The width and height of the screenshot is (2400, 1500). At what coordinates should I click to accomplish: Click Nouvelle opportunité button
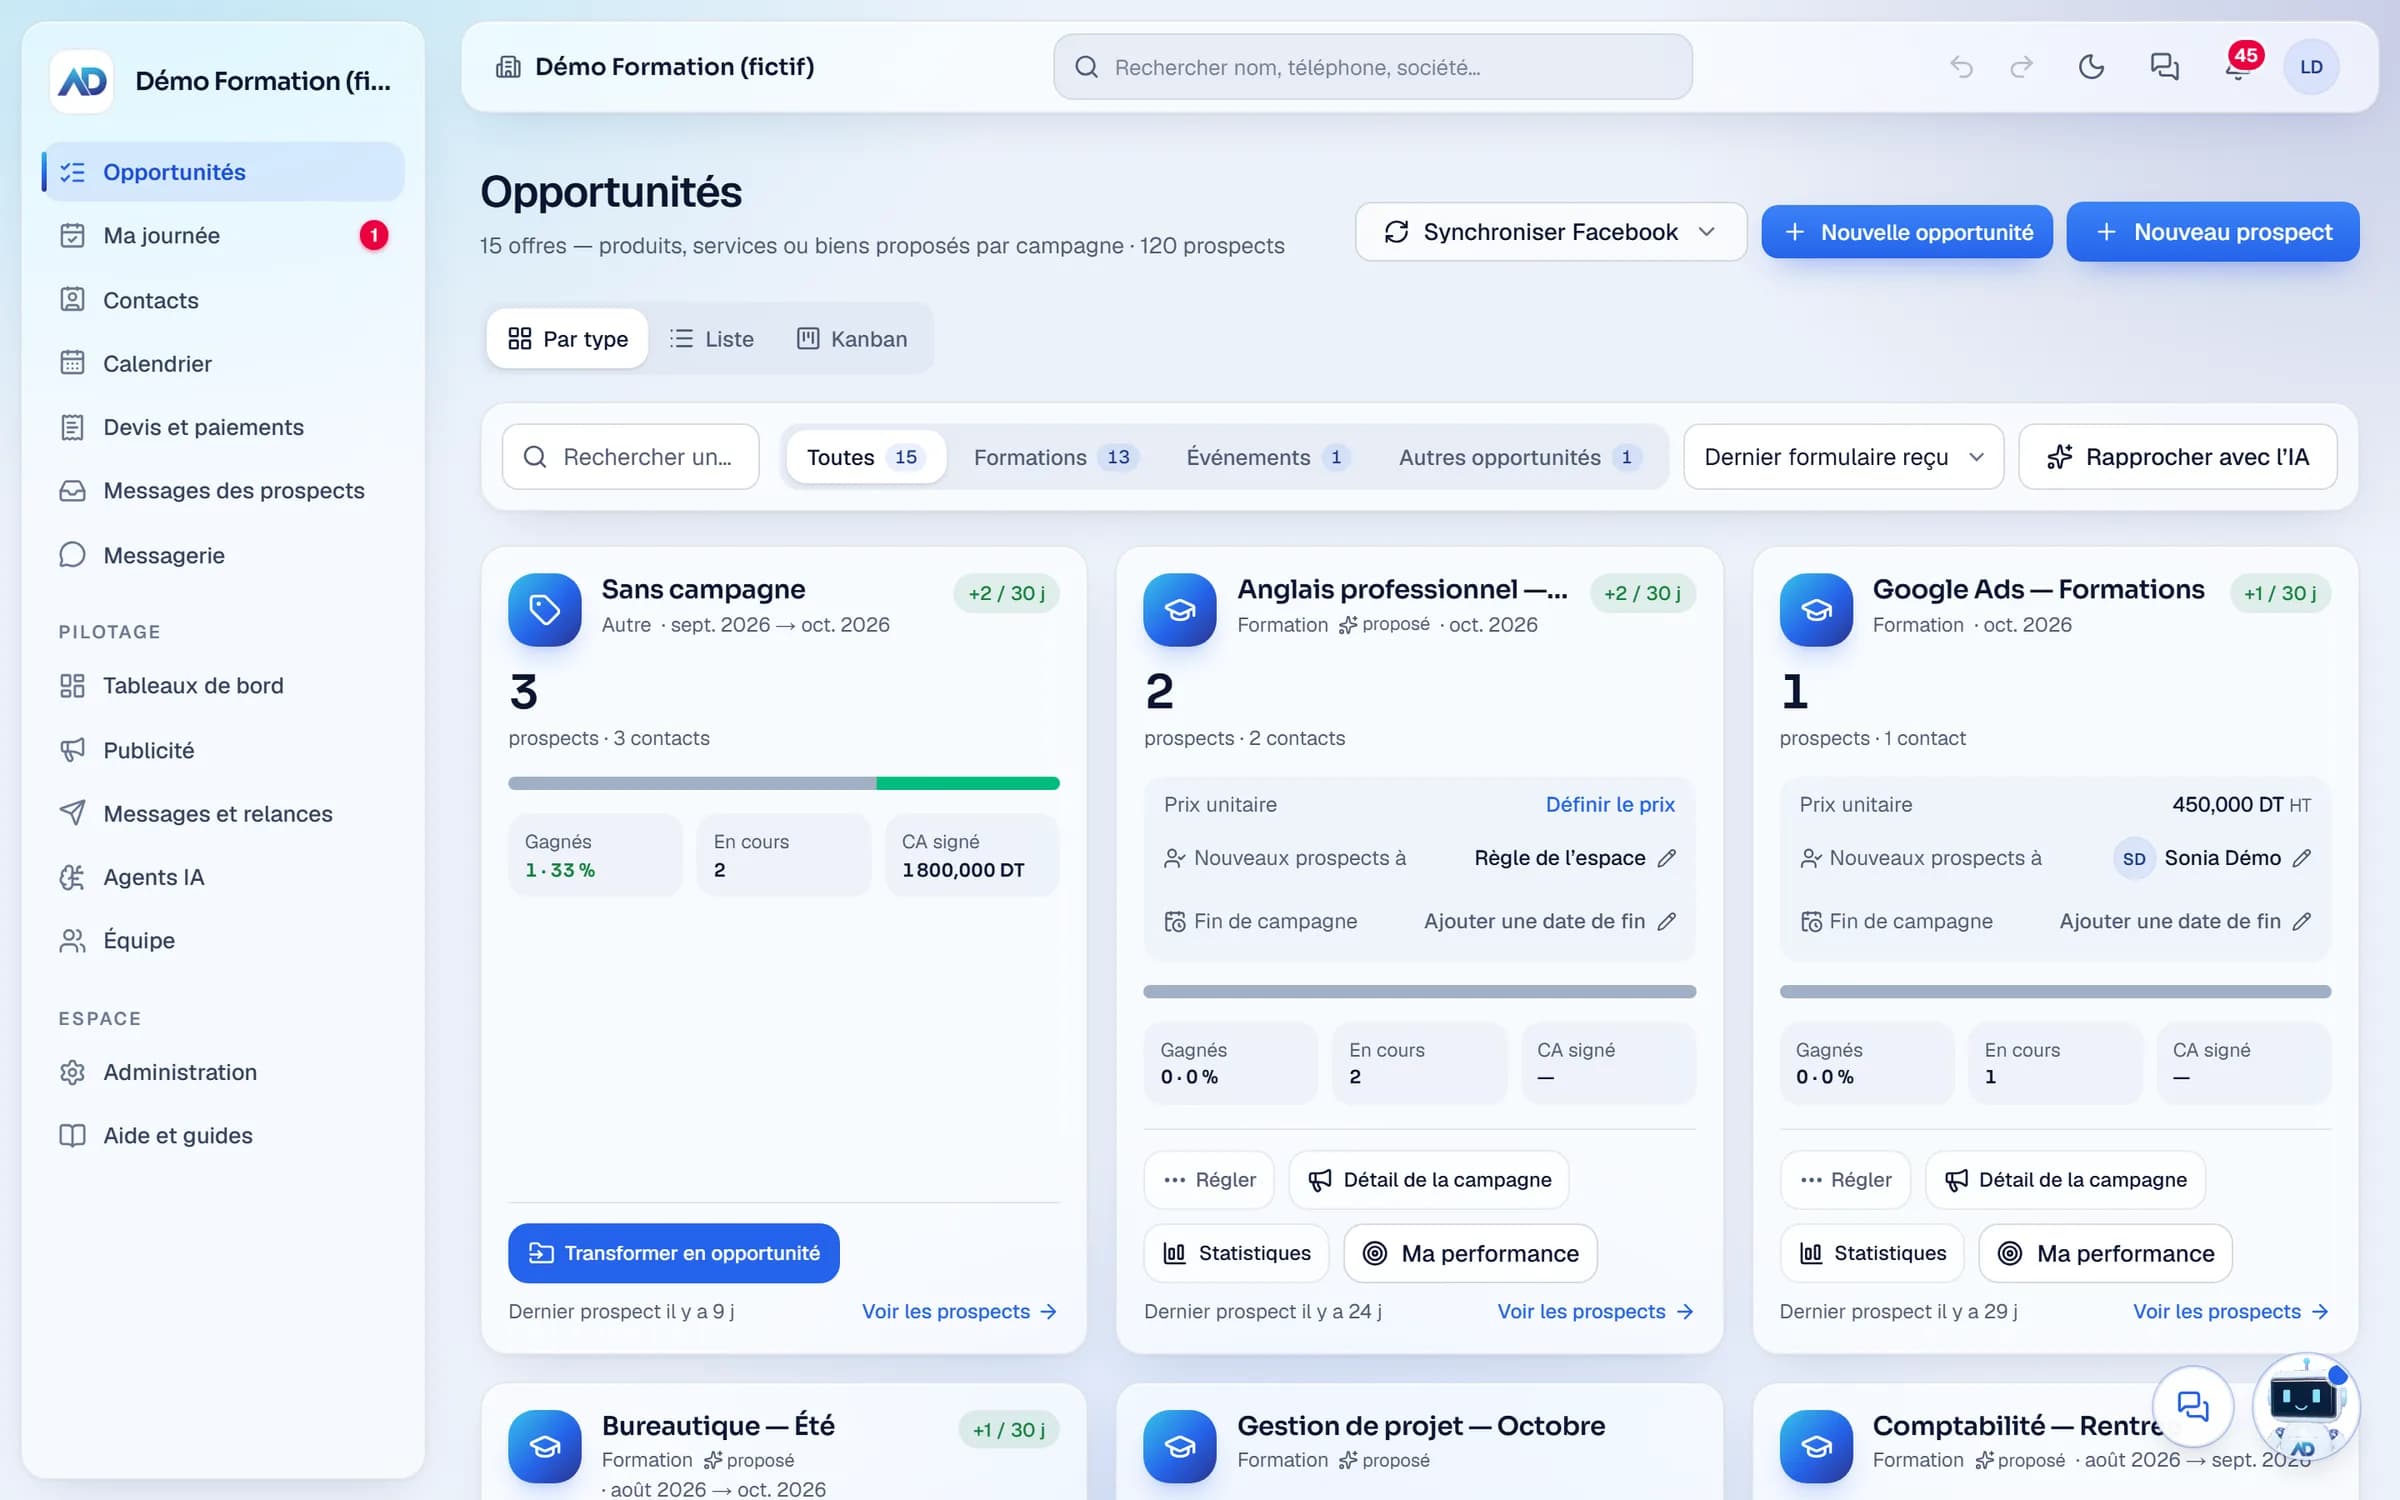pos(1907,232)
